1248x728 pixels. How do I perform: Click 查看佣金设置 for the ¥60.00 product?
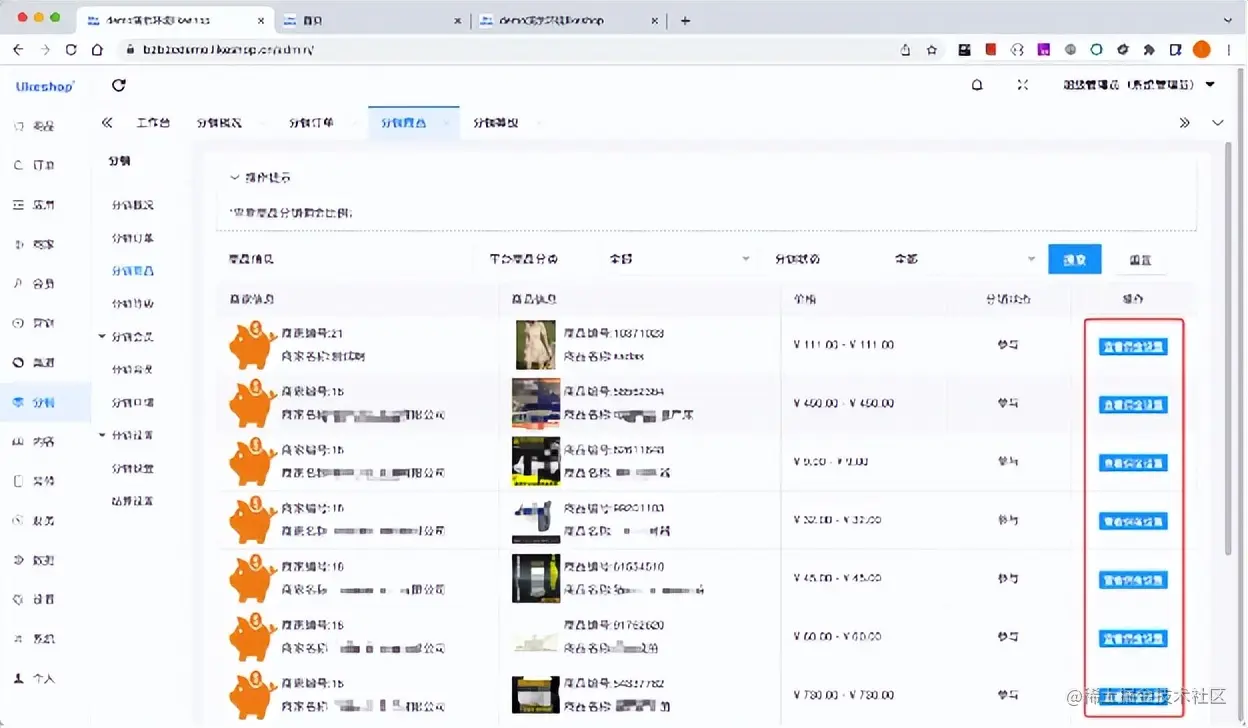[1133, 638]
